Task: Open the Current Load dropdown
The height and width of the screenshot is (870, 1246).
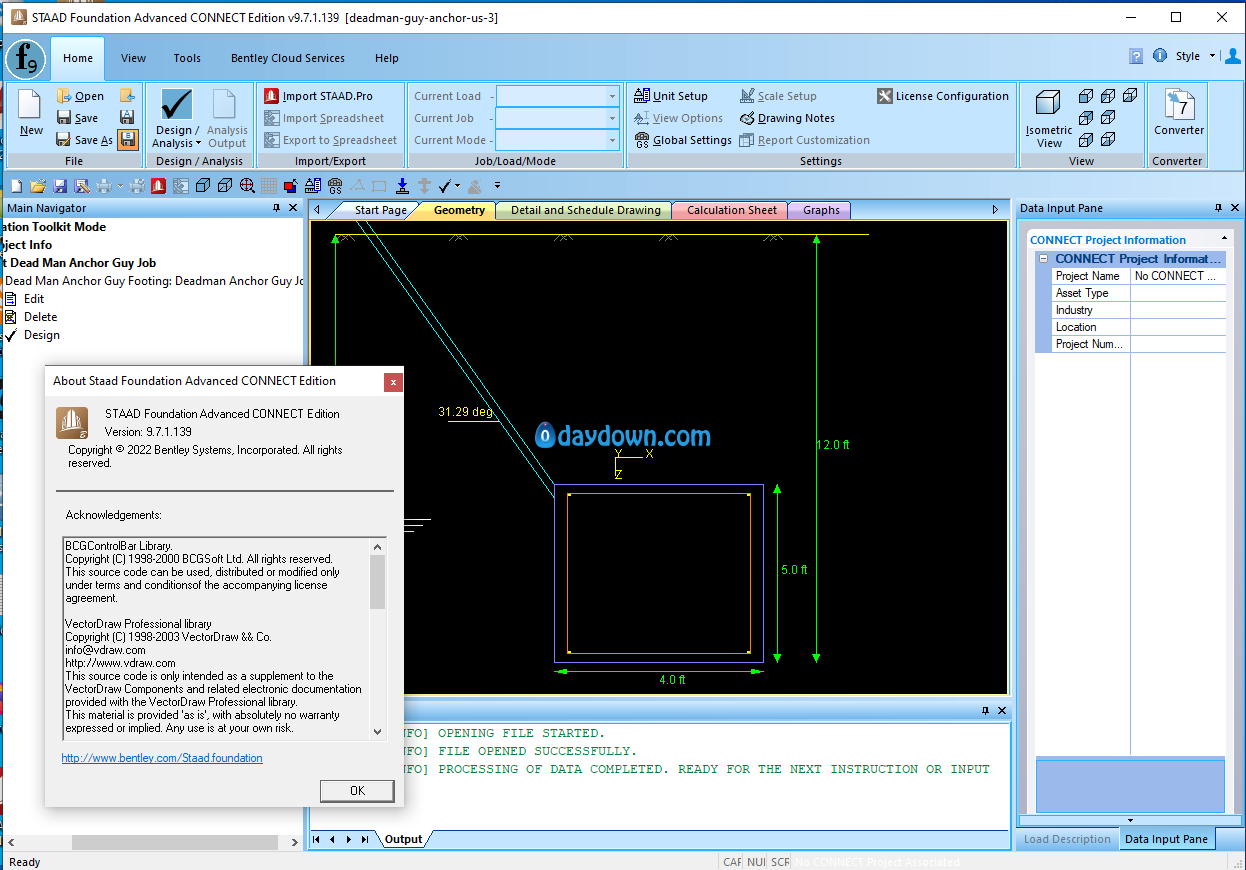Action: click(x=612, y=96)
